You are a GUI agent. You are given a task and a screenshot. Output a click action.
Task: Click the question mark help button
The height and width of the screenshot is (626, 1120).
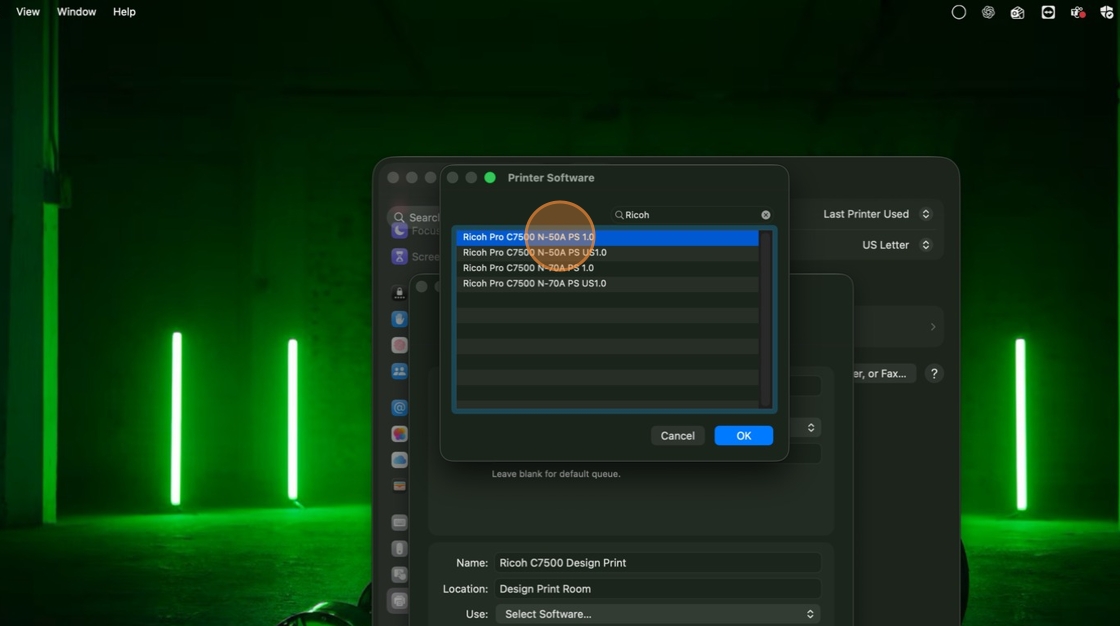click(934, 373)
